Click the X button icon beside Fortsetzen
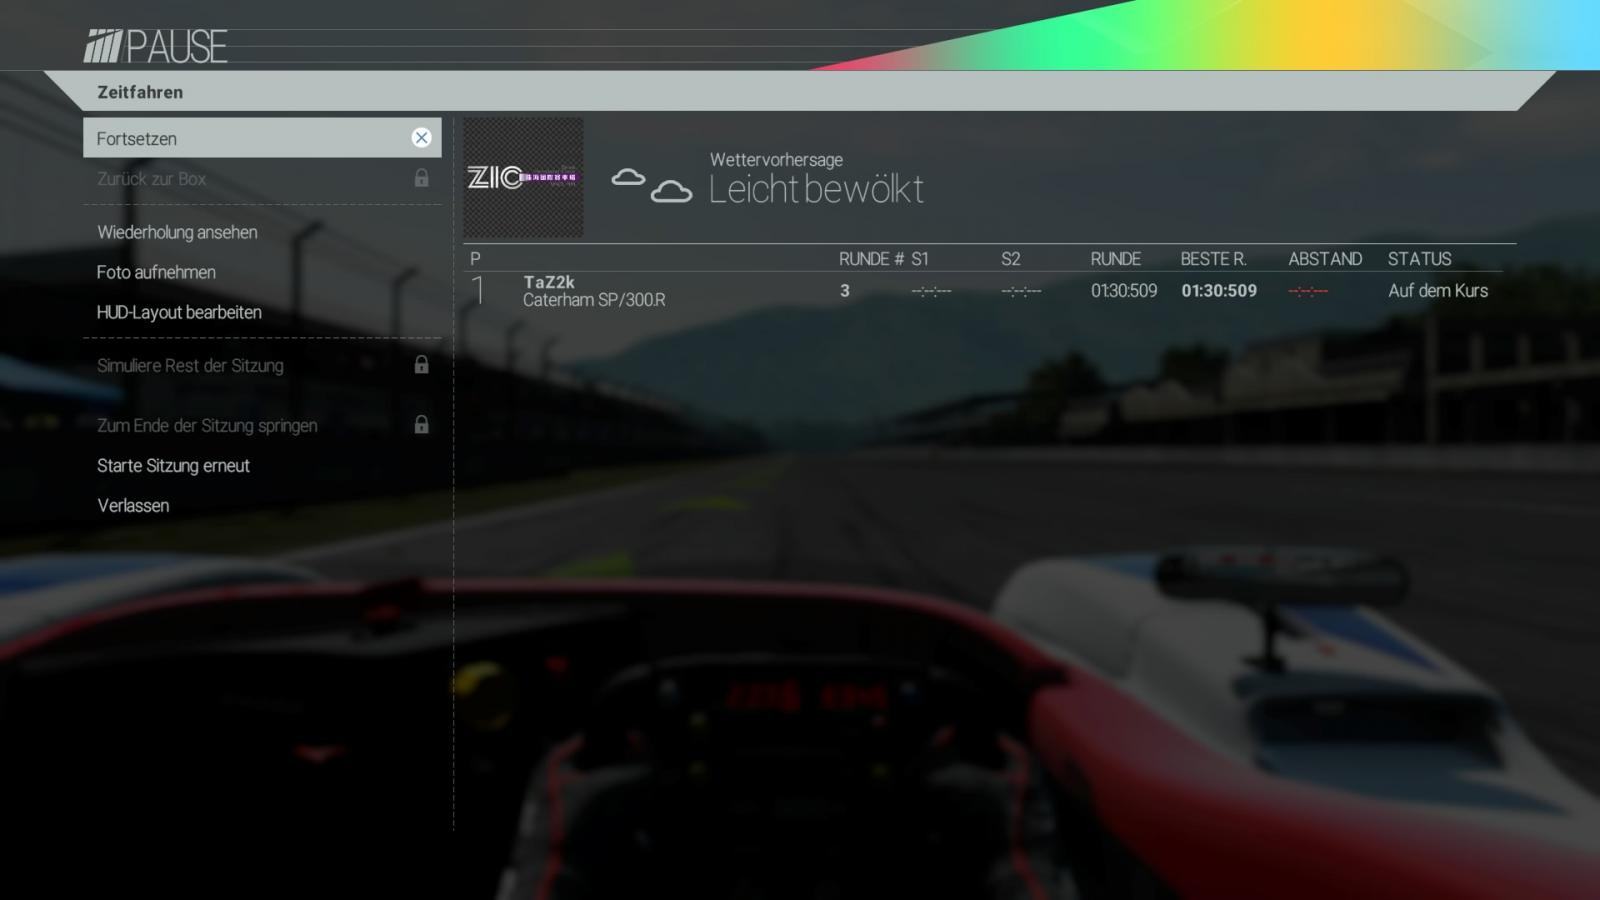Image resolution: width=1600 pixels, height=900 pixels. (421, 138)
